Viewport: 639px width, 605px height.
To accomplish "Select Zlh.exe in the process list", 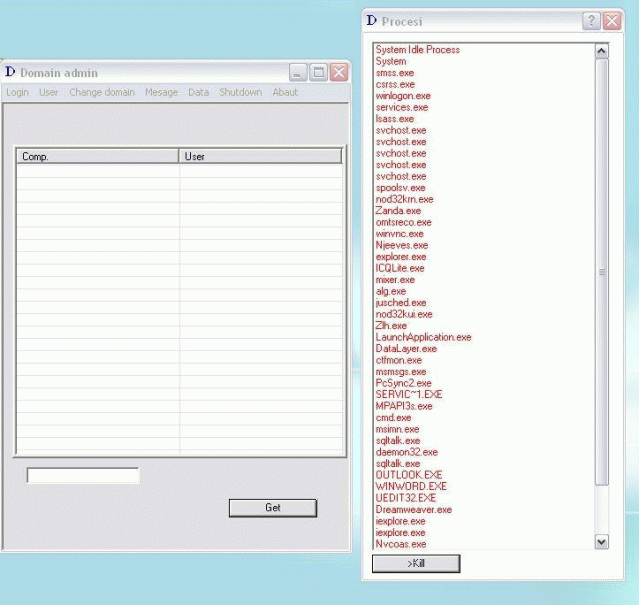I will coord(391,326).
